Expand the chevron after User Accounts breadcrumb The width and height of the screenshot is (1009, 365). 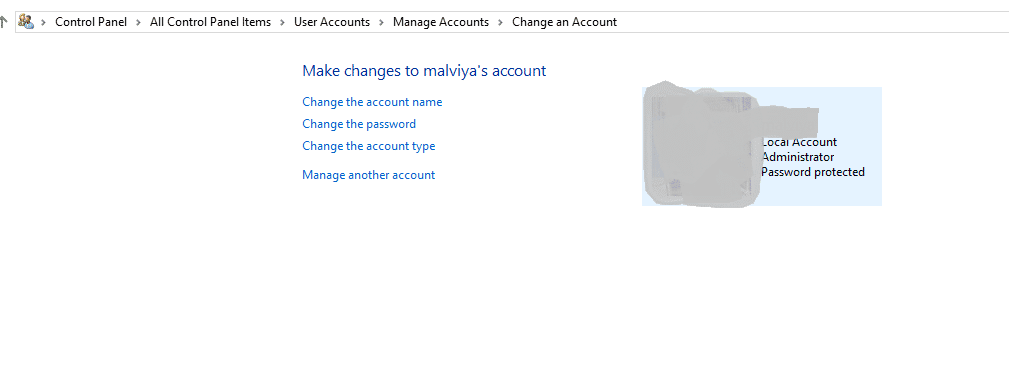coord(381,22)
